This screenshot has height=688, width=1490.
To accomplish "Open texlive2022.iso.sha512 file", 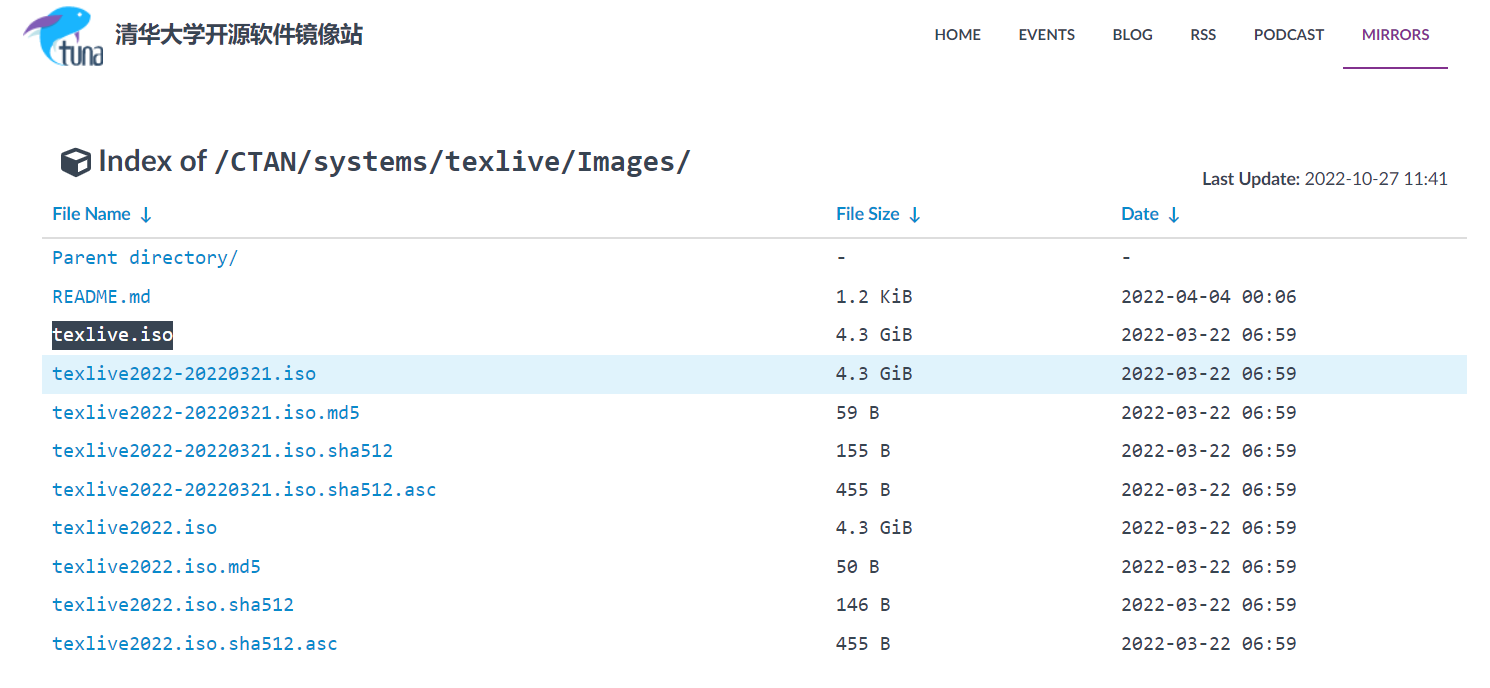I will pyautogui.click(x=173, y=605).
